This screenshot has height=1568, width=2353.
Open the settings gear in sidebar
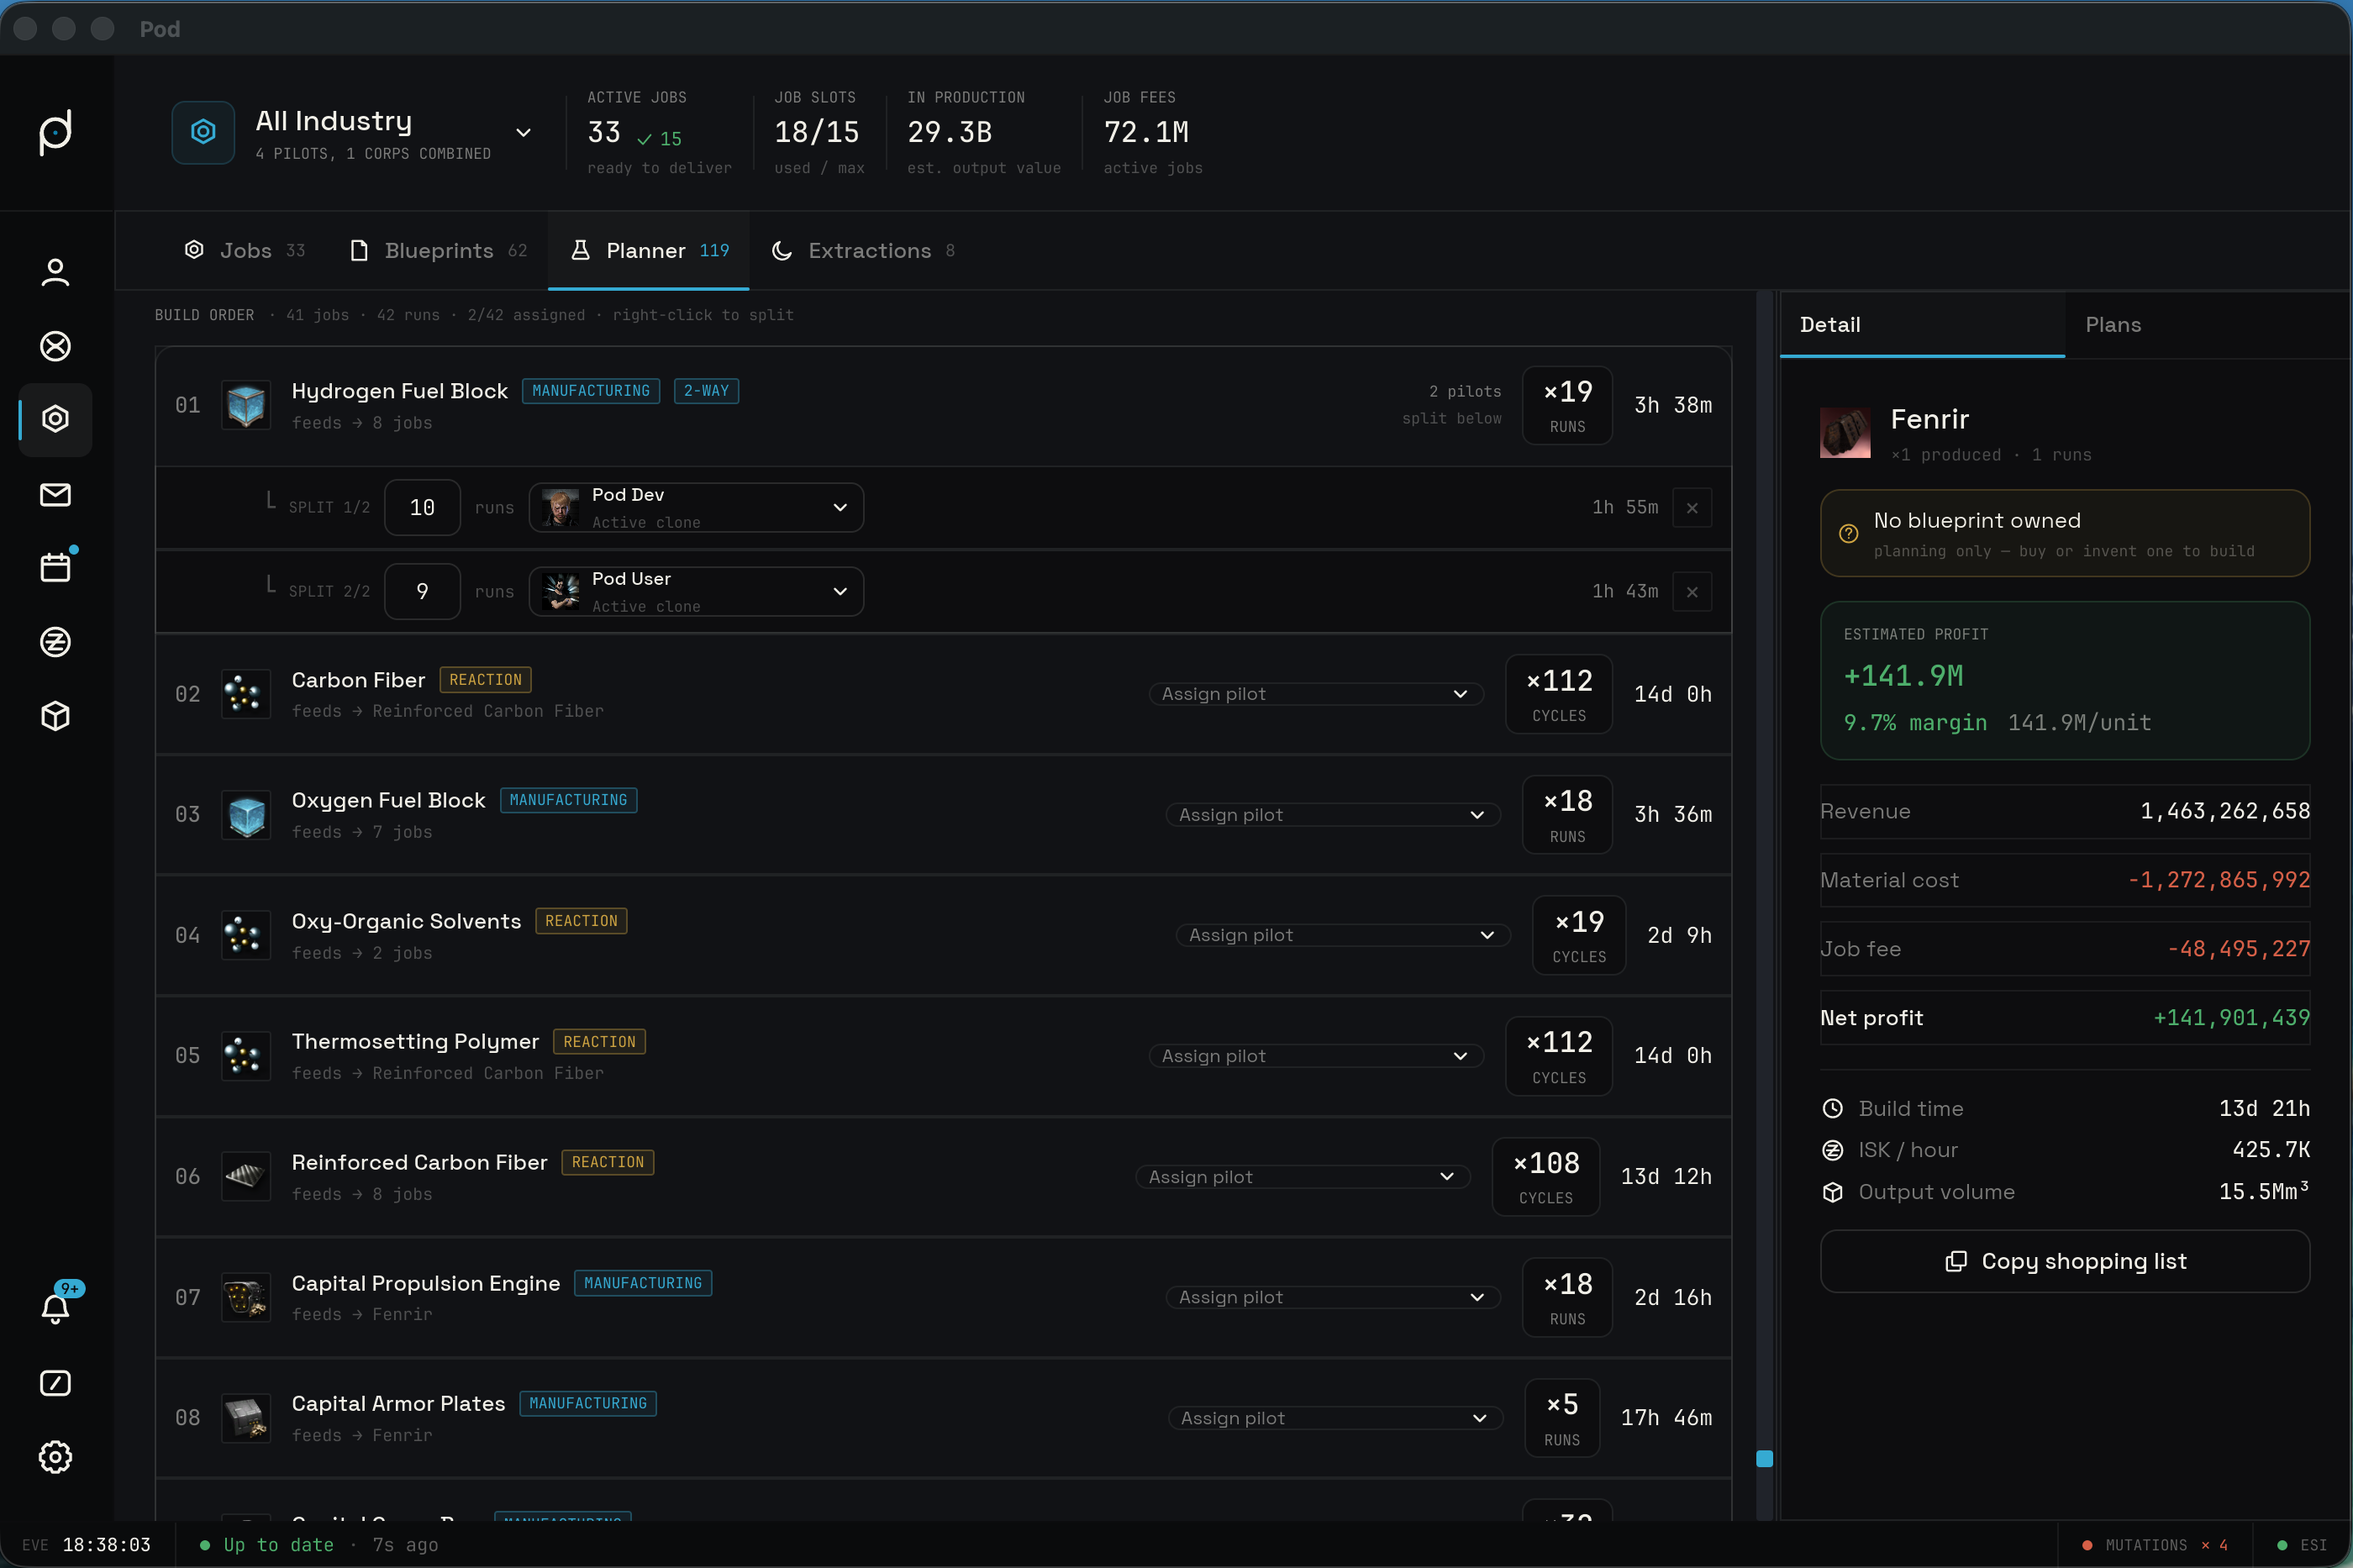[56, 1457]
